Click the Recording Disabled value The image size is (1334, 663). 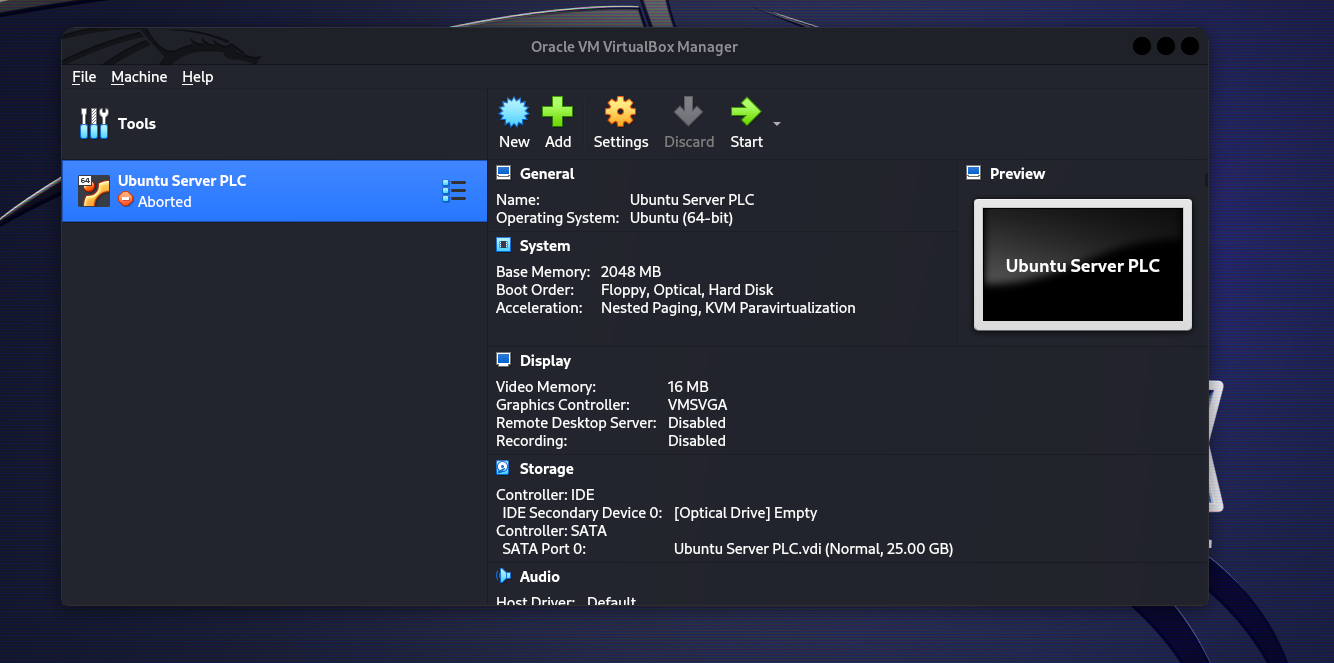(x=697, y=441)
